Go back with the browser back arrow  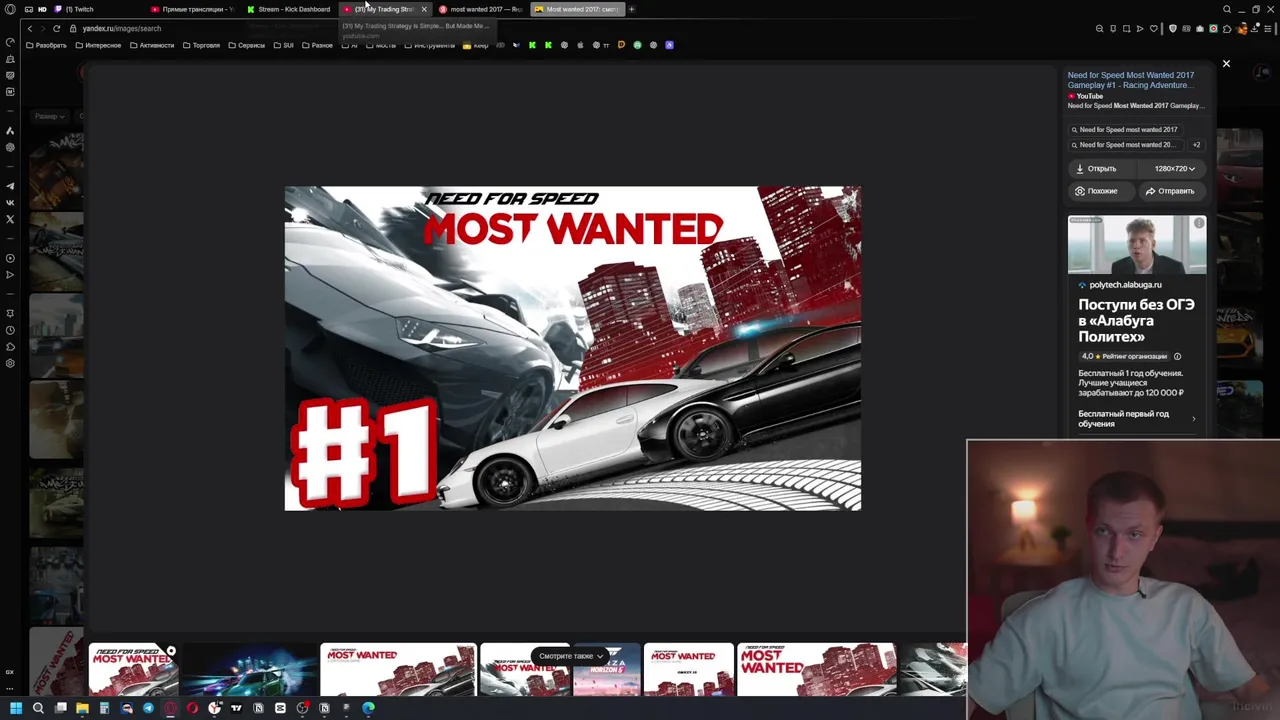coord(29,28)
